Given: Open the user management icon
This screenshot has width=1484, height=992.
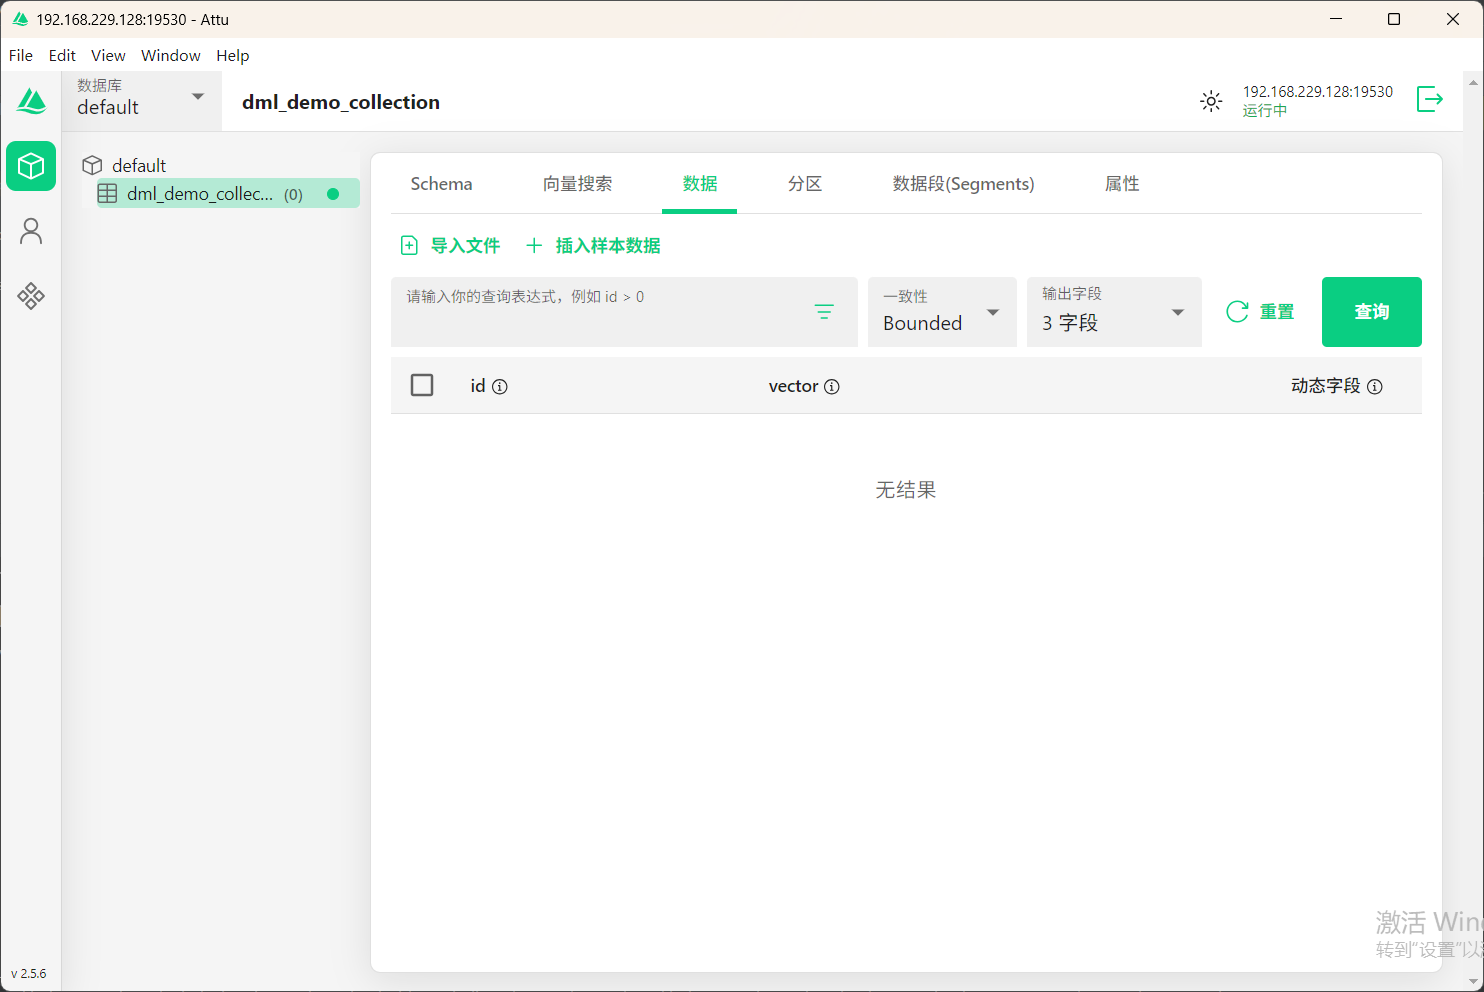Looking at the screenshot, I should tap(31, 231).
